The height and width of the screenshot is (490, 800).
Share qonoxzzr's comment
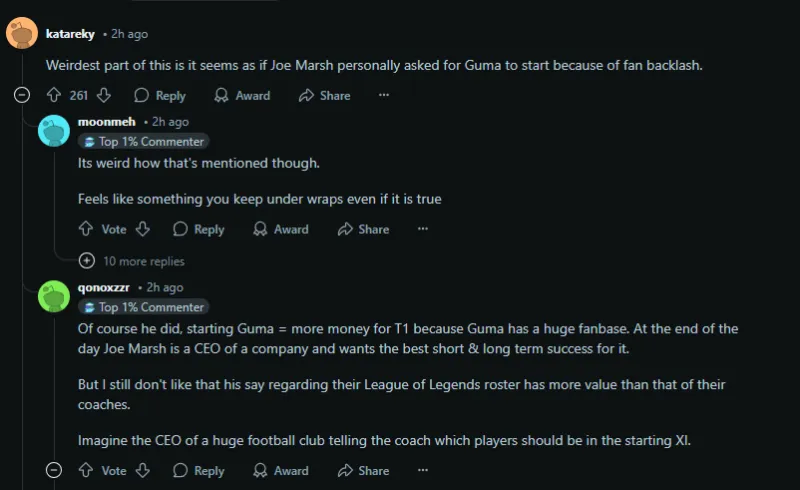(363, 471)
